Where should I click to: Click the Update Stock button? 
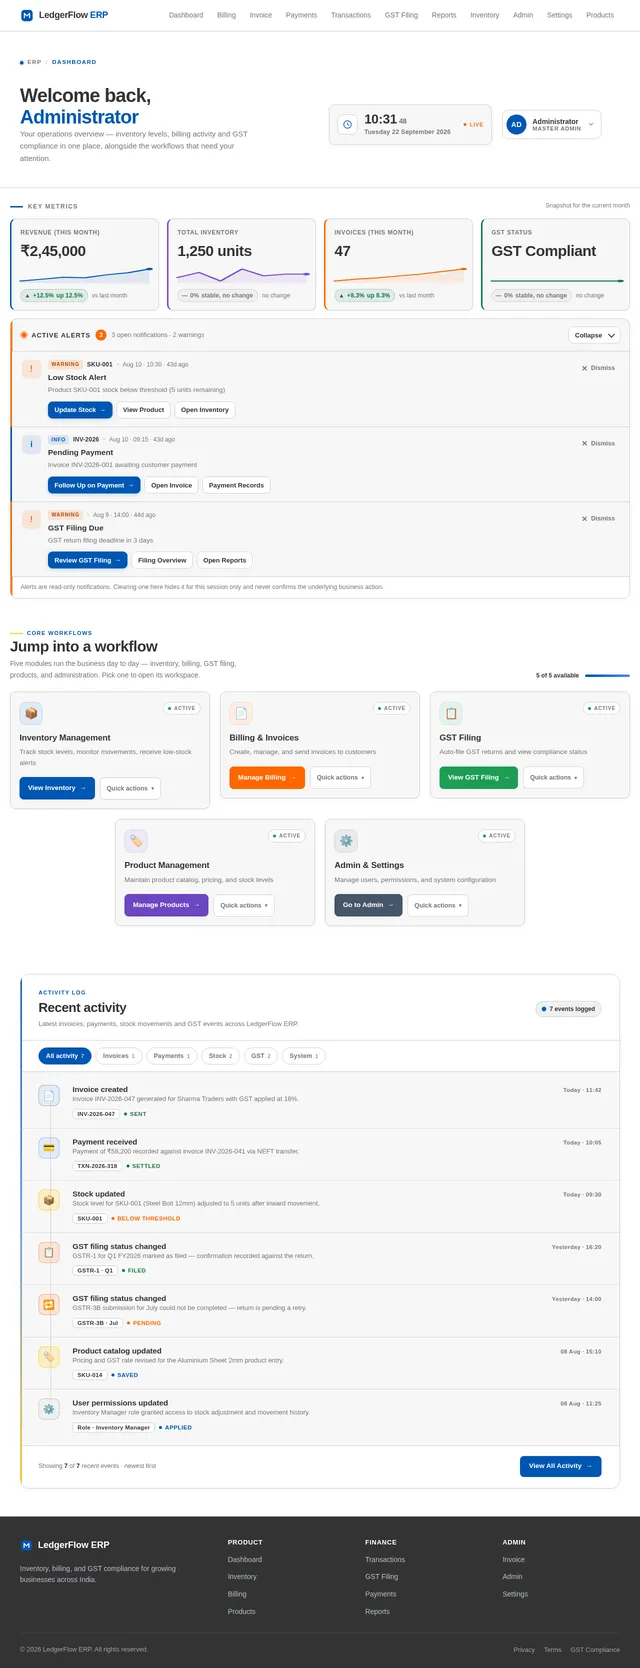coord(80,410)
